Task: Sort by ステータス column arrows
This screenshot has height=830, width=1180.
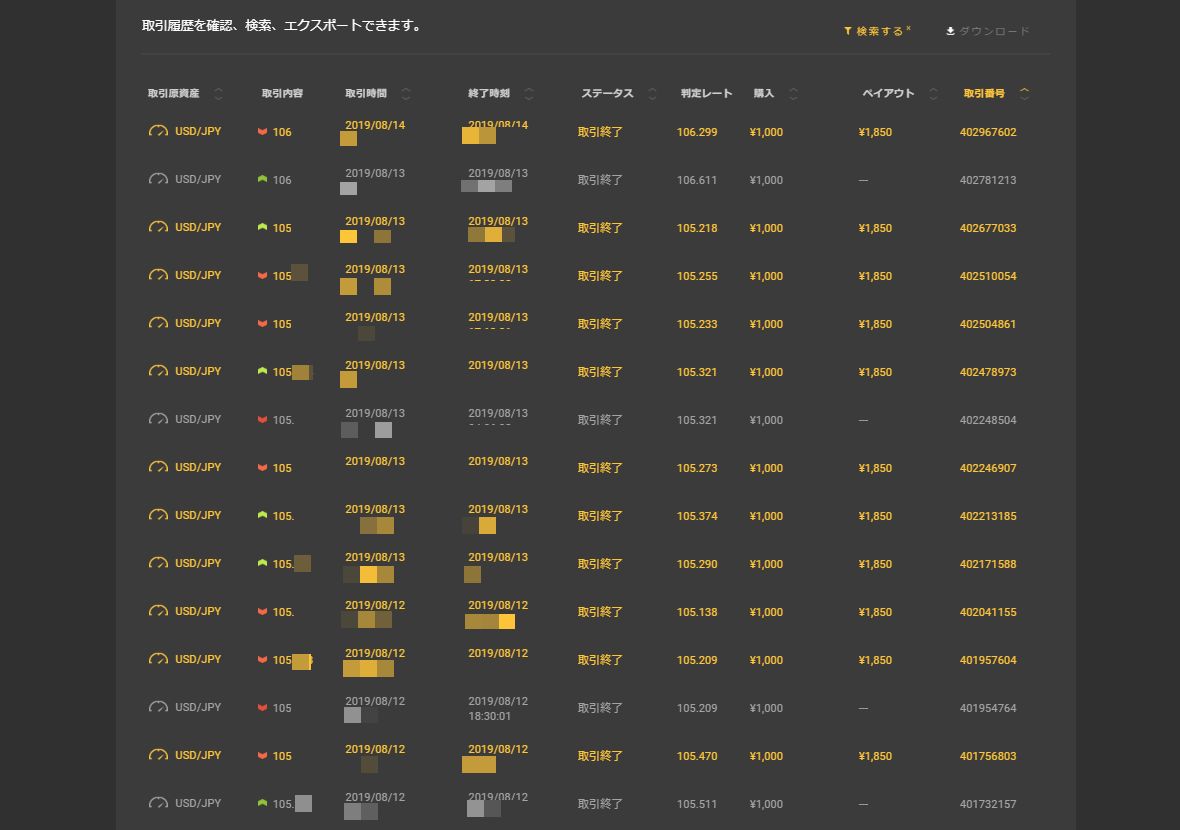Action: point(652,93)
